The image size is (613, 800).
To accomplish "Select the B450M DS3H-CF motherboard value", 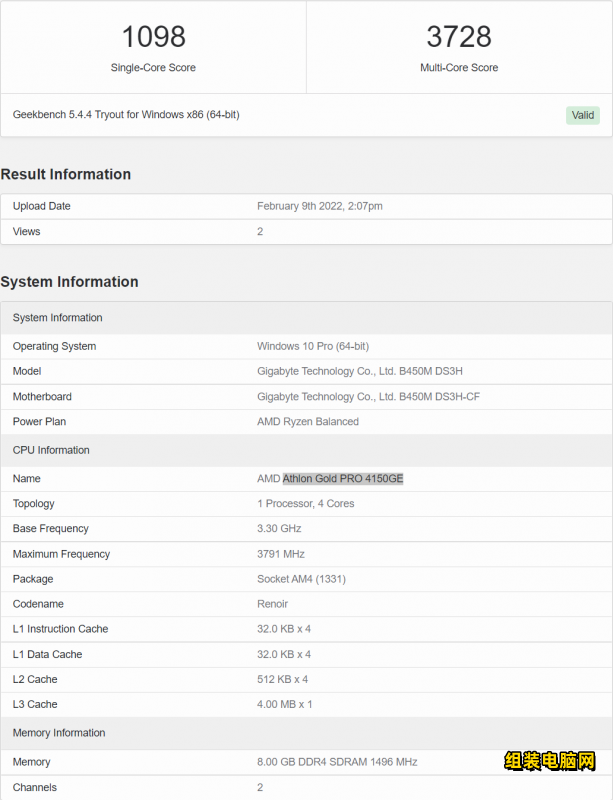I will 369,396.
